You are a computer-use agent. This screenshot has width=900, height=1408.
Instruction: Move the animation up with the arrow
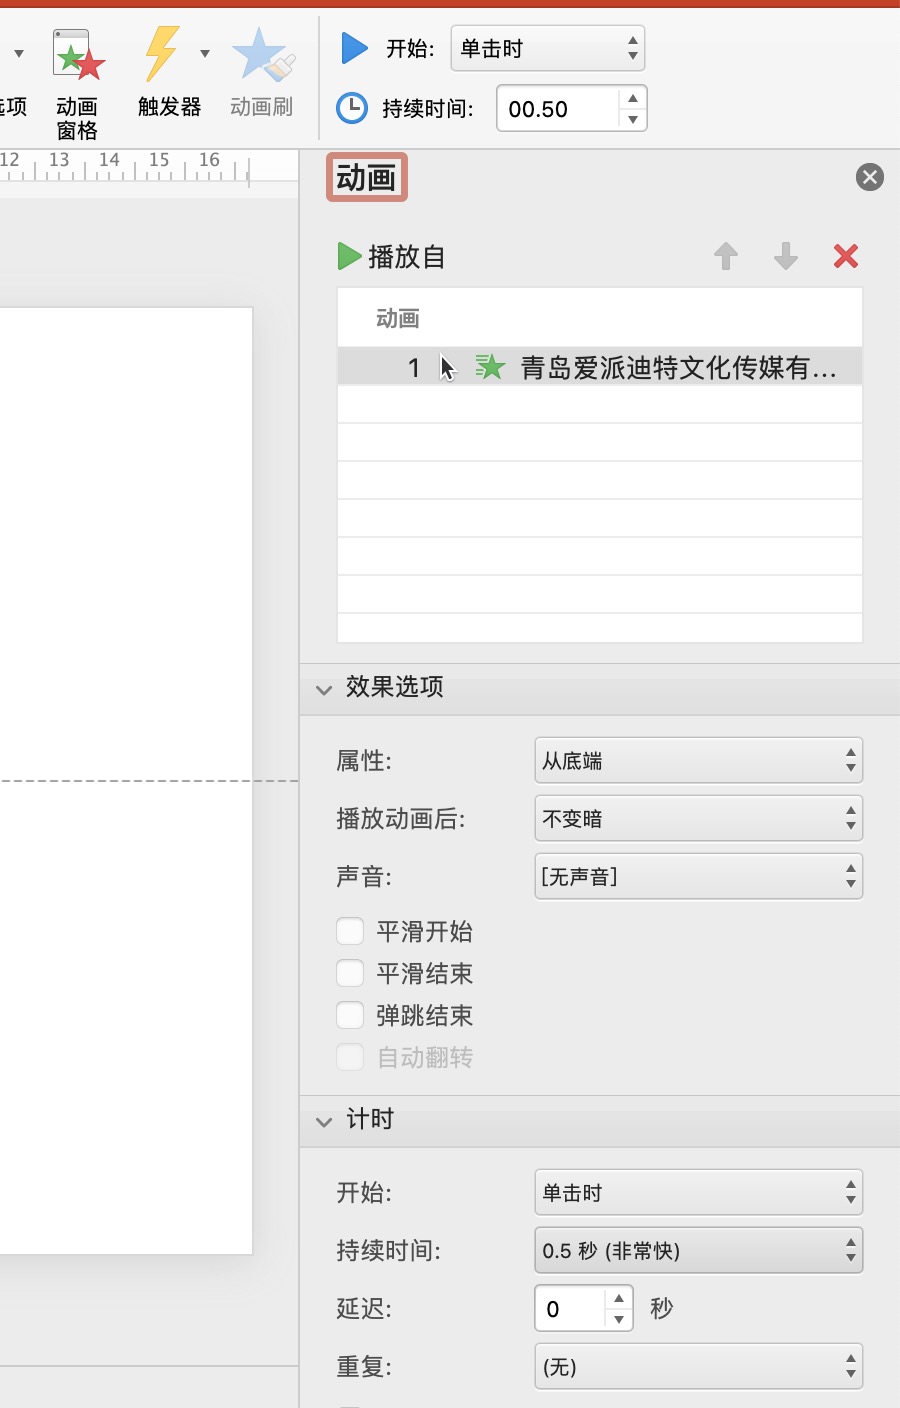(726, 257)
